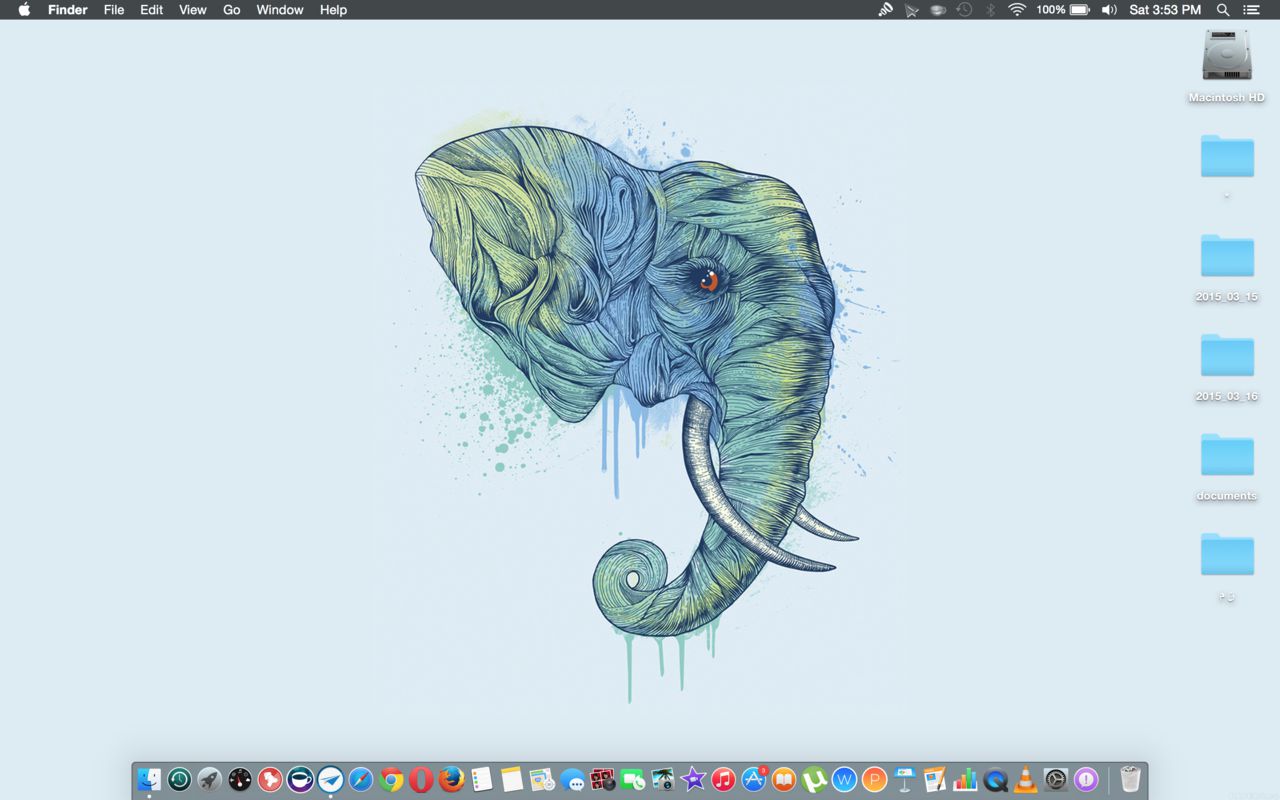The width and height of the screenshot is (1280, 800).
Task: Click the battery 100% indicator
Action: [x=1063, y=9]
